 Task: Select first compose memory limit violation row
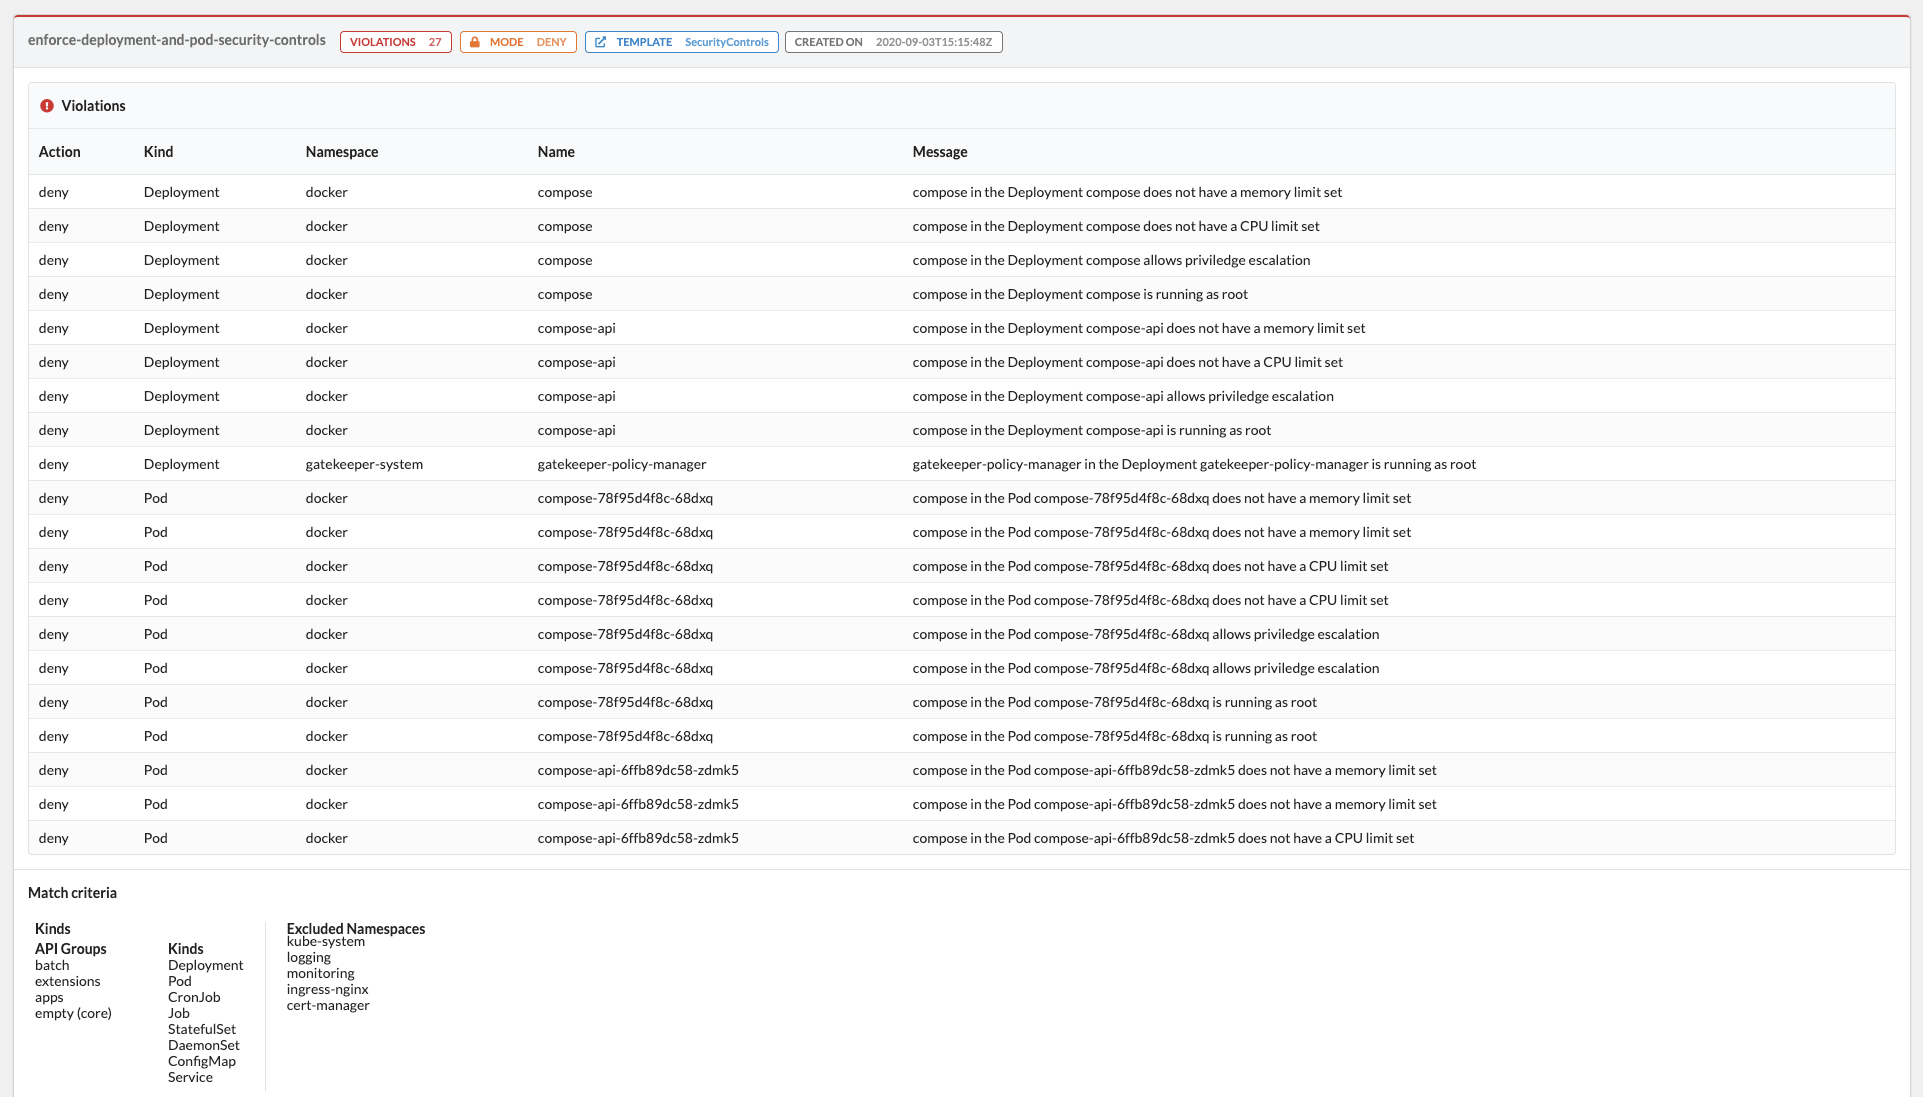pyautogui.click(x=1127, y=192)
